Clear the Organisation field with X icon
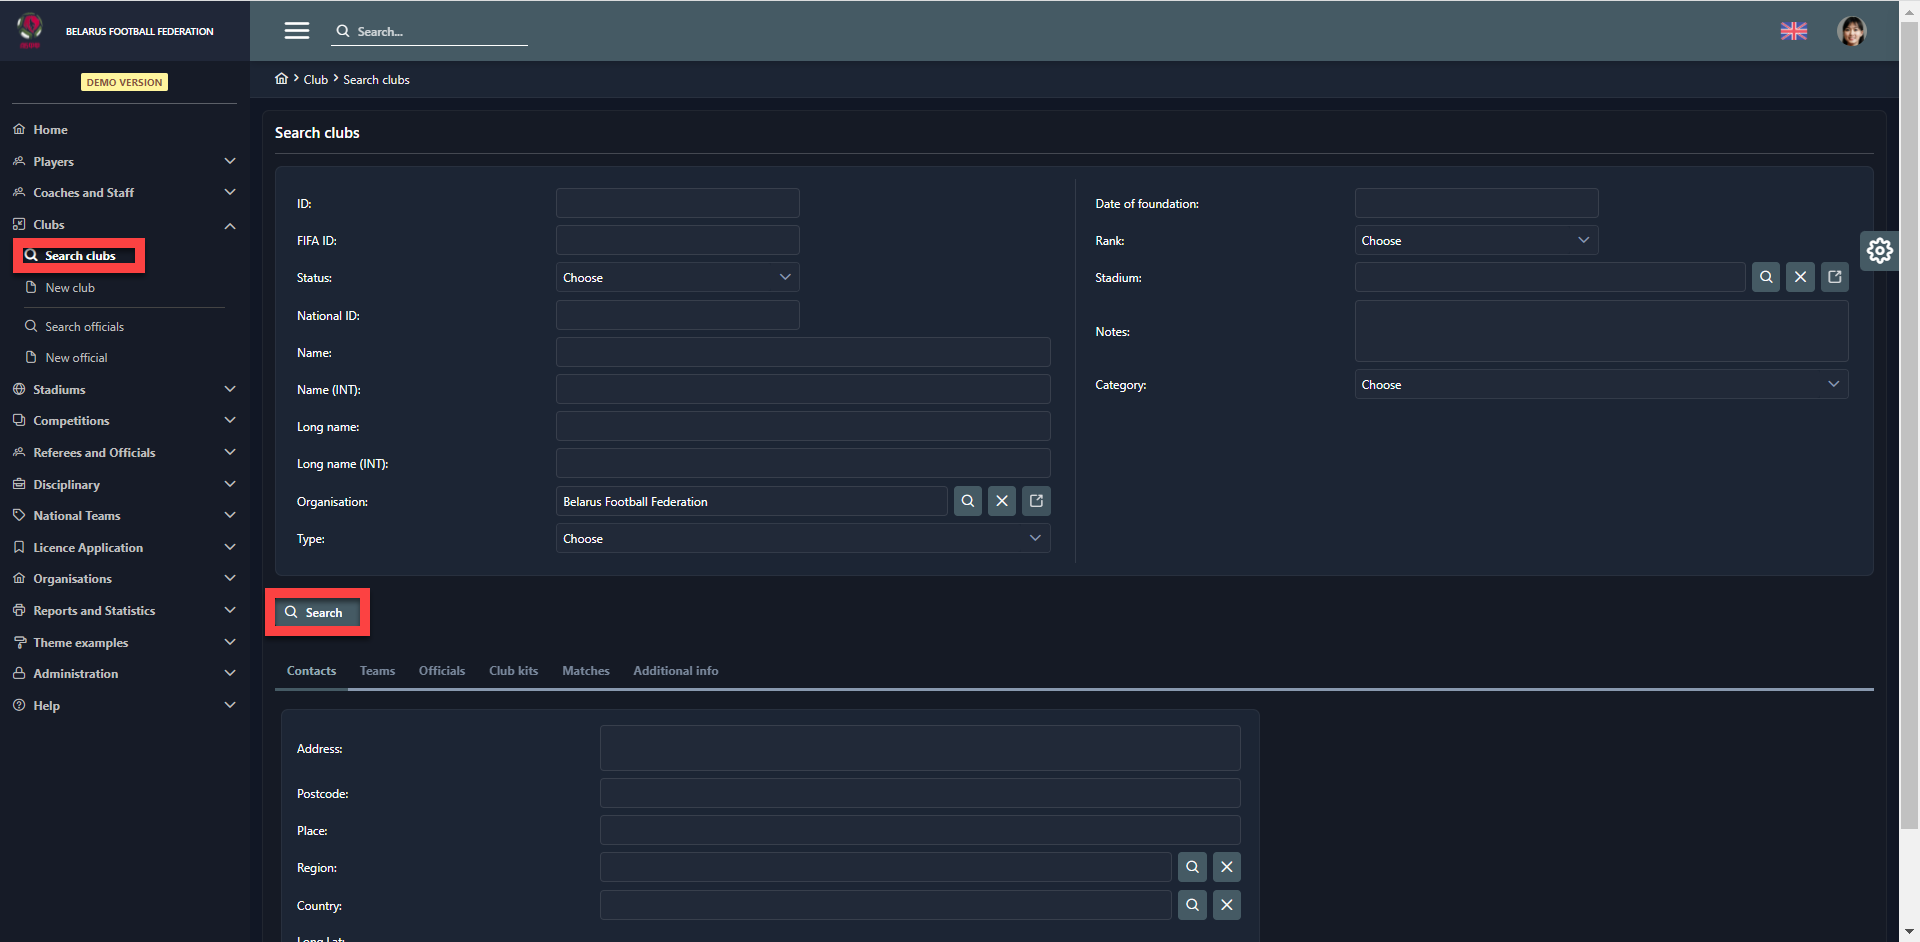 pos(1002,501)
